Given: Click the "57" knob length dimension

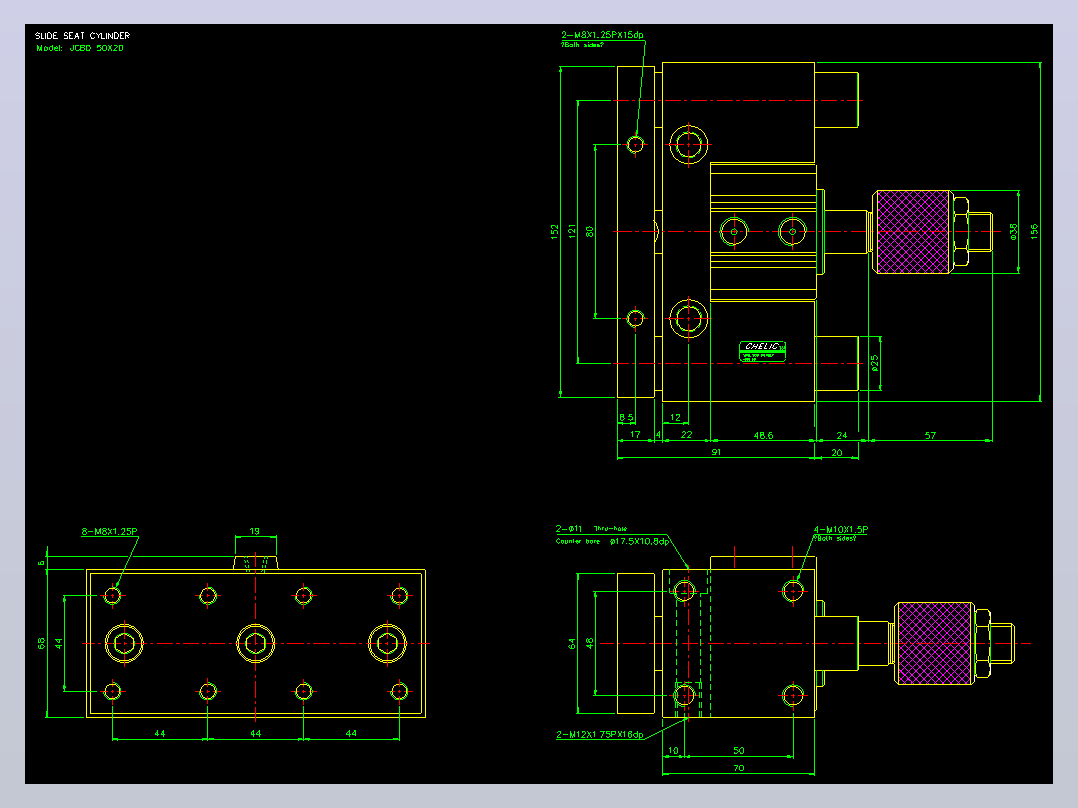Looking at the screenshot, I should point(930,435).
